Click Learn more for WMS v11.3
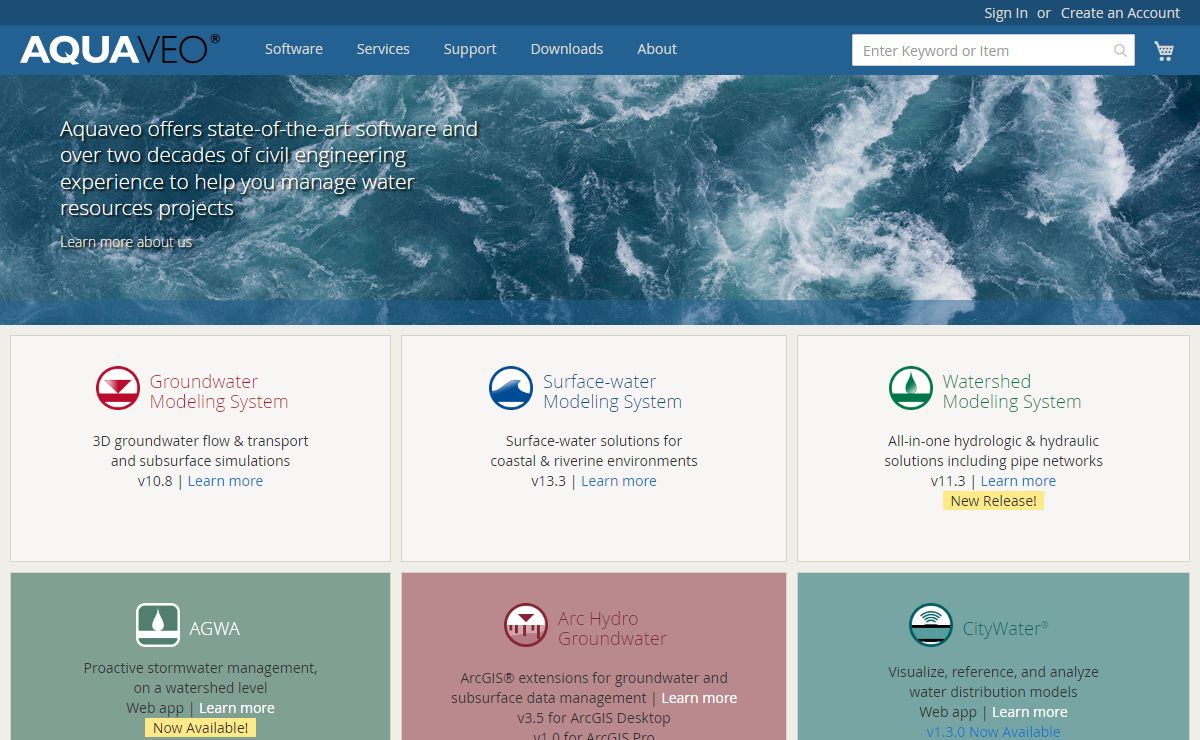 tap(1018, 481)
